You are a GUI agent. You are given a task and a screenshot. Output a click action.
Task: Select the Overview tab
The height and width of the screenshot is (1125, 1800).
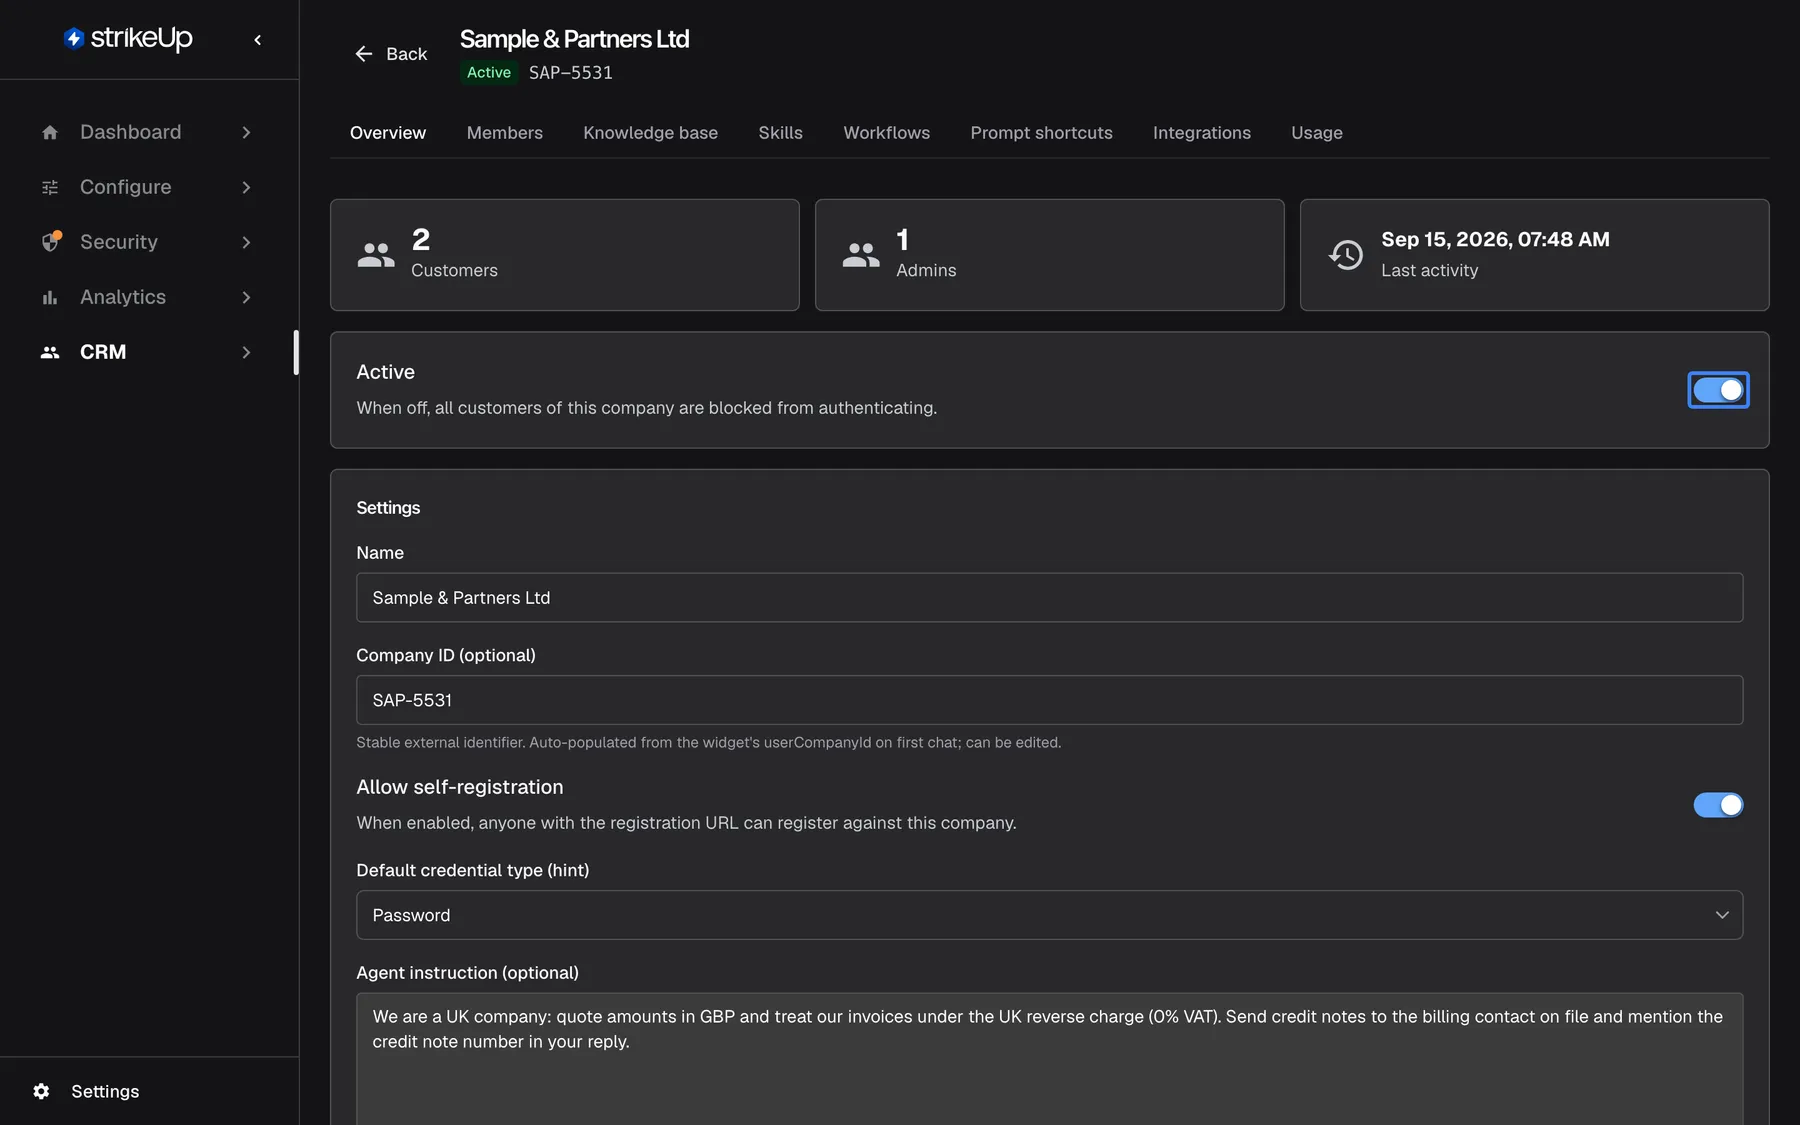point(388,133)
